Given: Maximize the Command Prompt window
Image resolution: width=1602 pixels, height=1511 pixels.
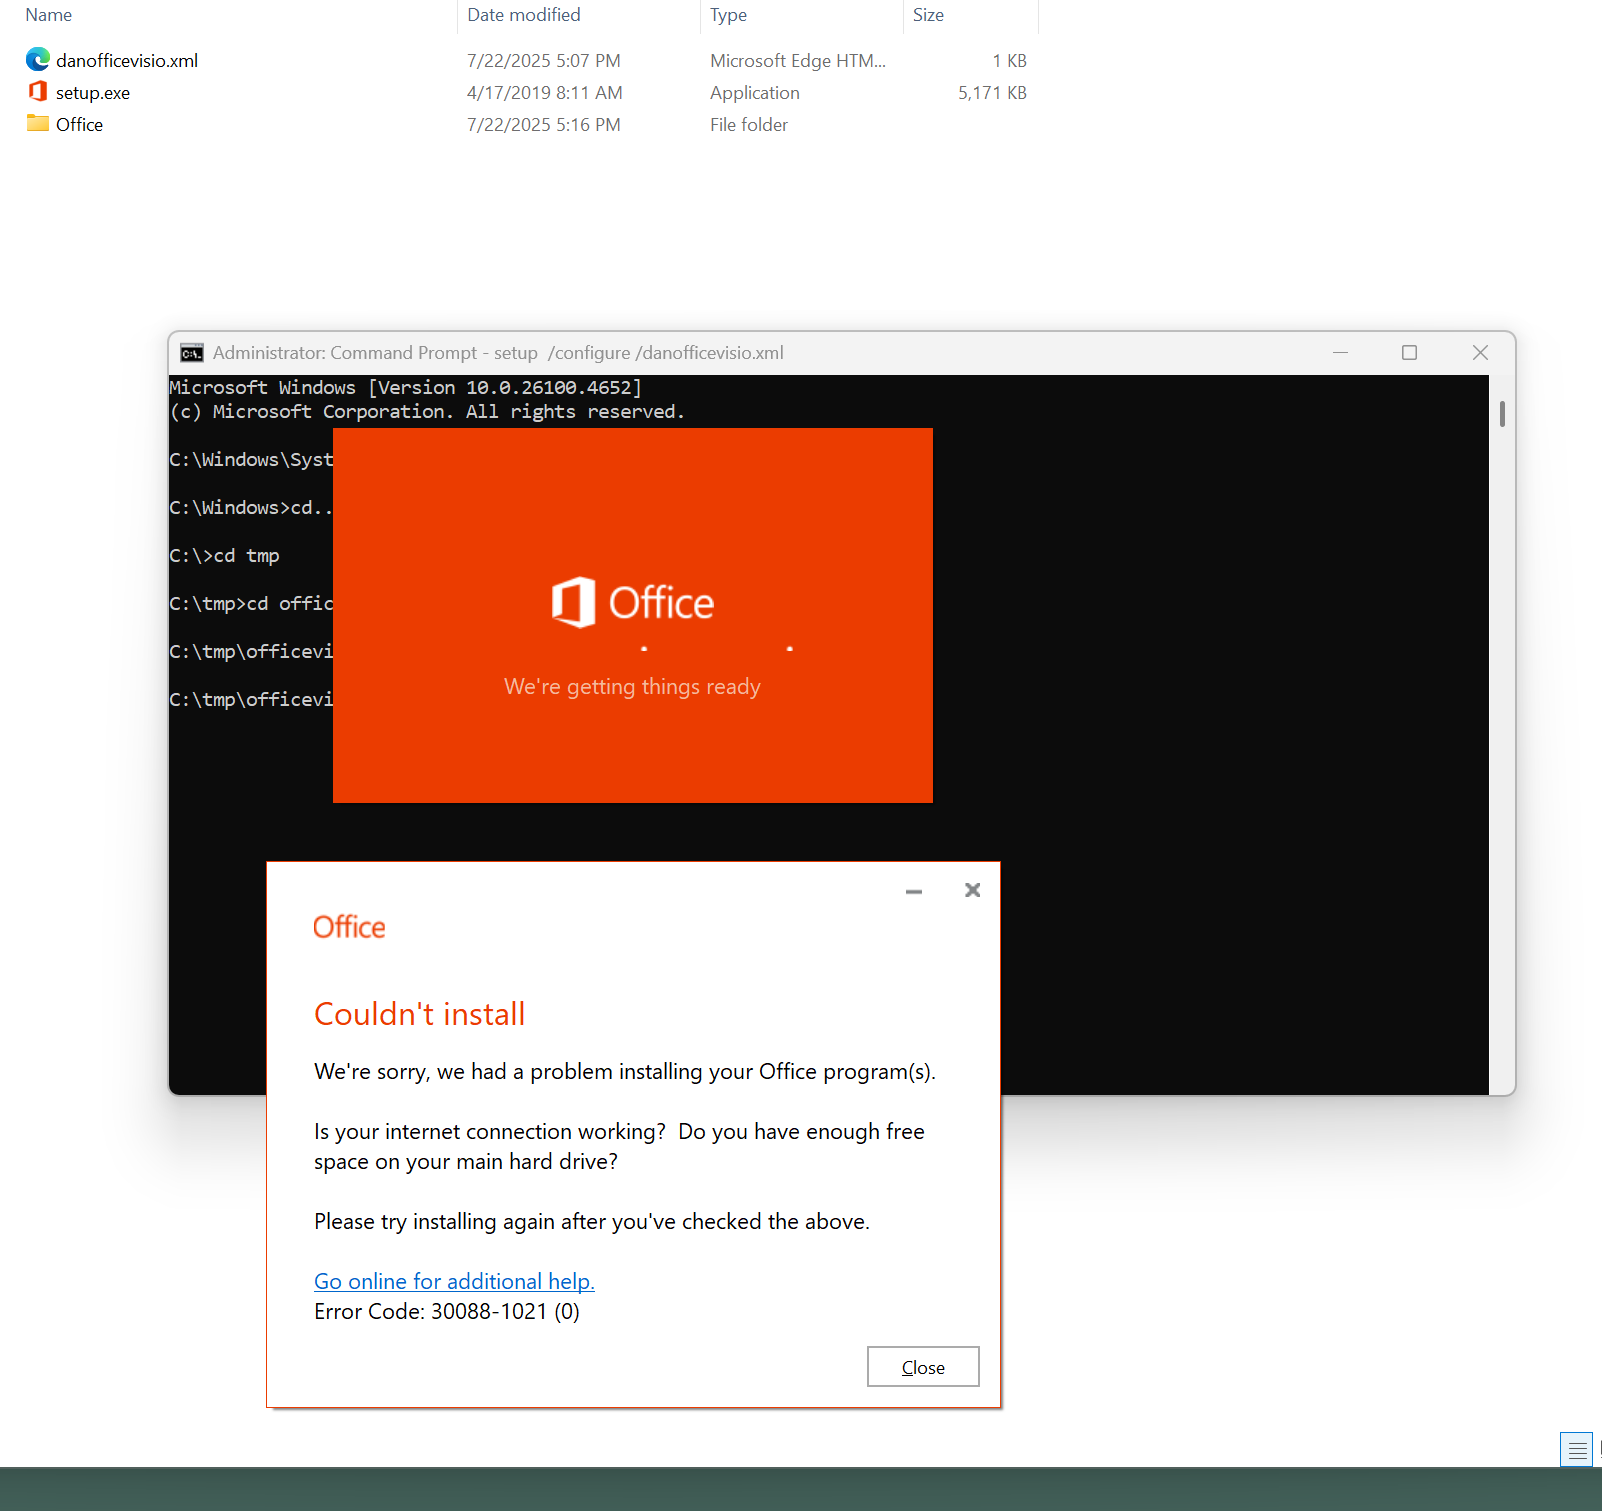Looking at the screenshot, I should (1409, 353).
